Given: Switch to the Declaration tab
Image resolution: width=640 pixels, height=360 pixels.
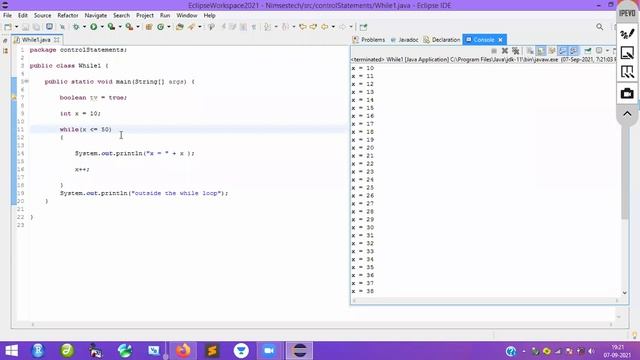Looking at the screenshot, I should pyautogui.click(x=442, y=40).
